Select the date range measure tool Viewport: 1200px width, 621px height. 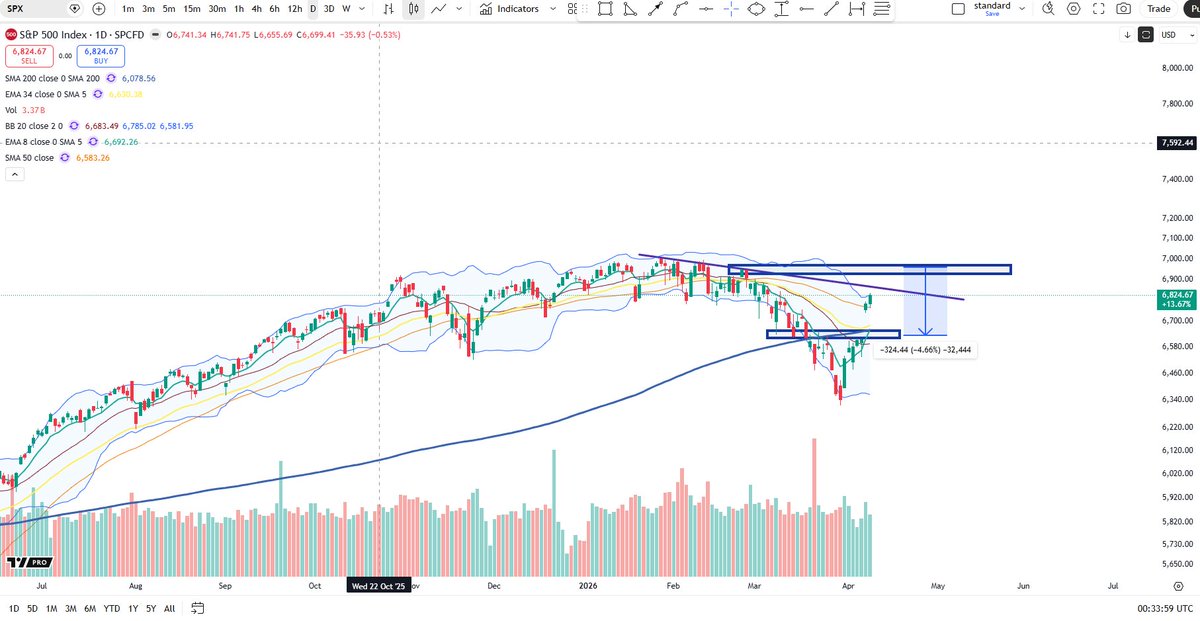click(x=856, y=9)
